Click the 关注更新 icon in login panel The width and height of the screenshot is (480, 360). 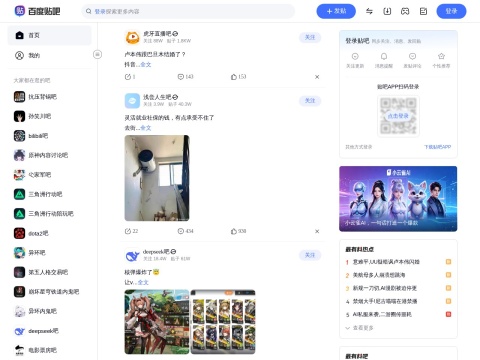tap(355, 56)
